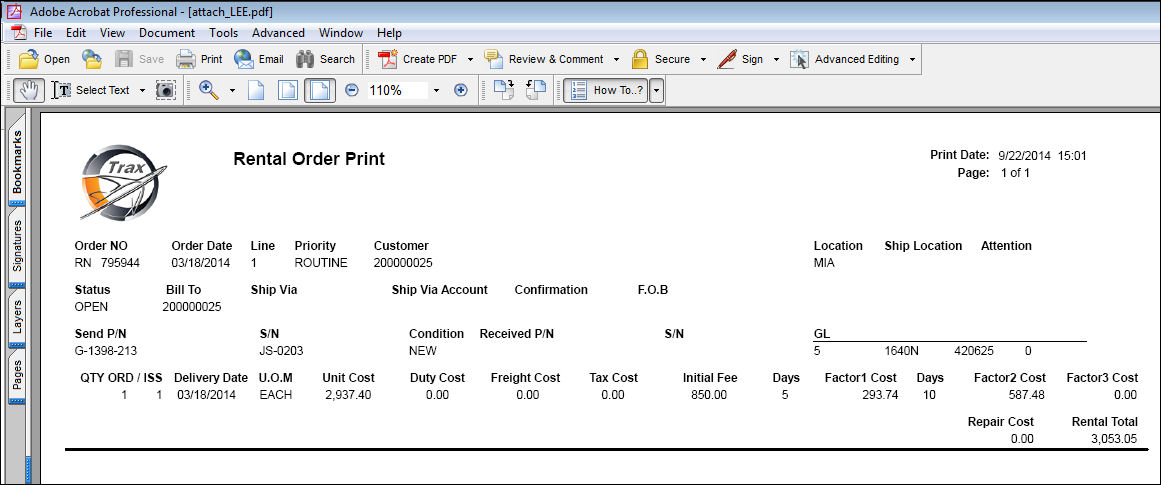The width and height of the screenshot is (1161, 485).
Task: Click the Status value OPEN
Action: (92, 307)
